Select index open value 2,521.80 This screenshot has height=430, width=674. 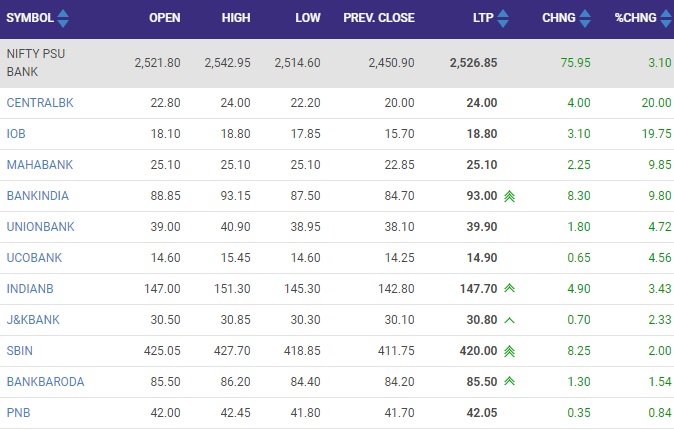coord(157,63)
